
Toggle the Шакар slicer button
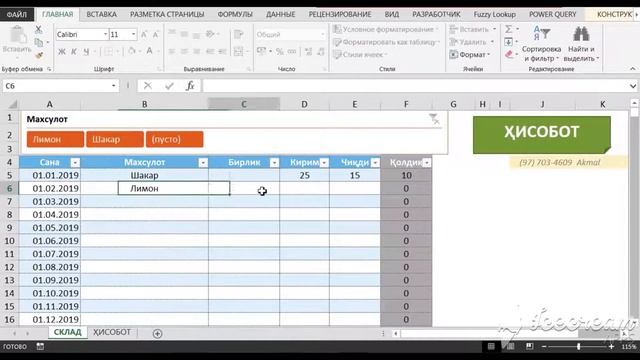(115, 139)
